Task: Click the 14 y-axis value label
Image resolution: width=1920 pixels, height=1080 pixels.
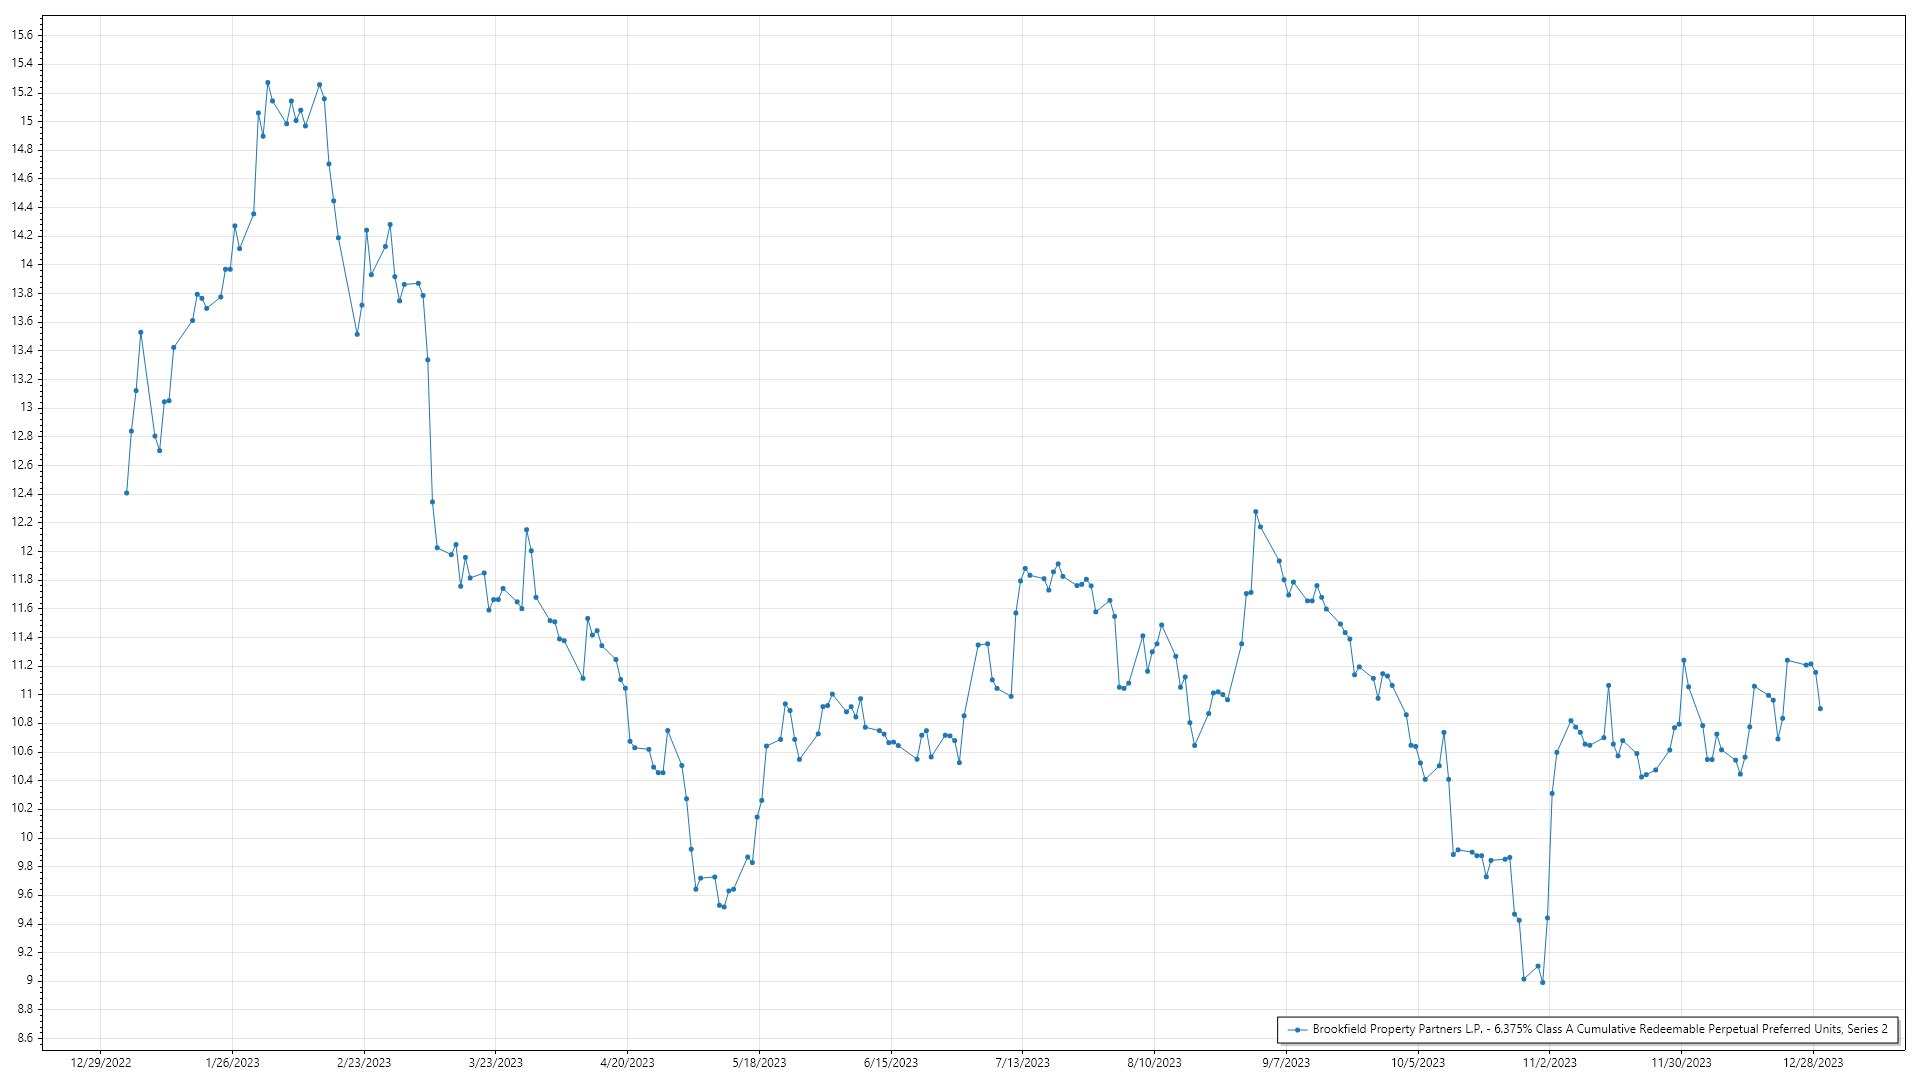Action: tap(26, 264)
